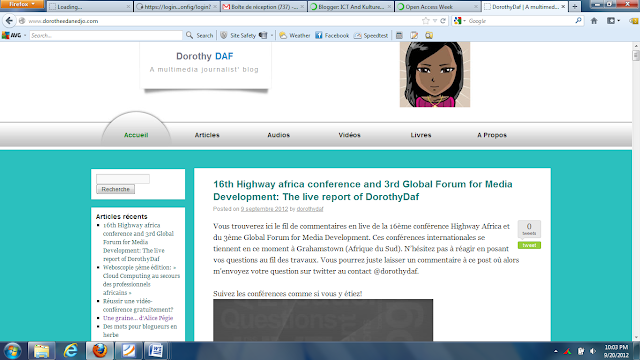Expand the AVG logo dropdown arrow

[25, 36]
